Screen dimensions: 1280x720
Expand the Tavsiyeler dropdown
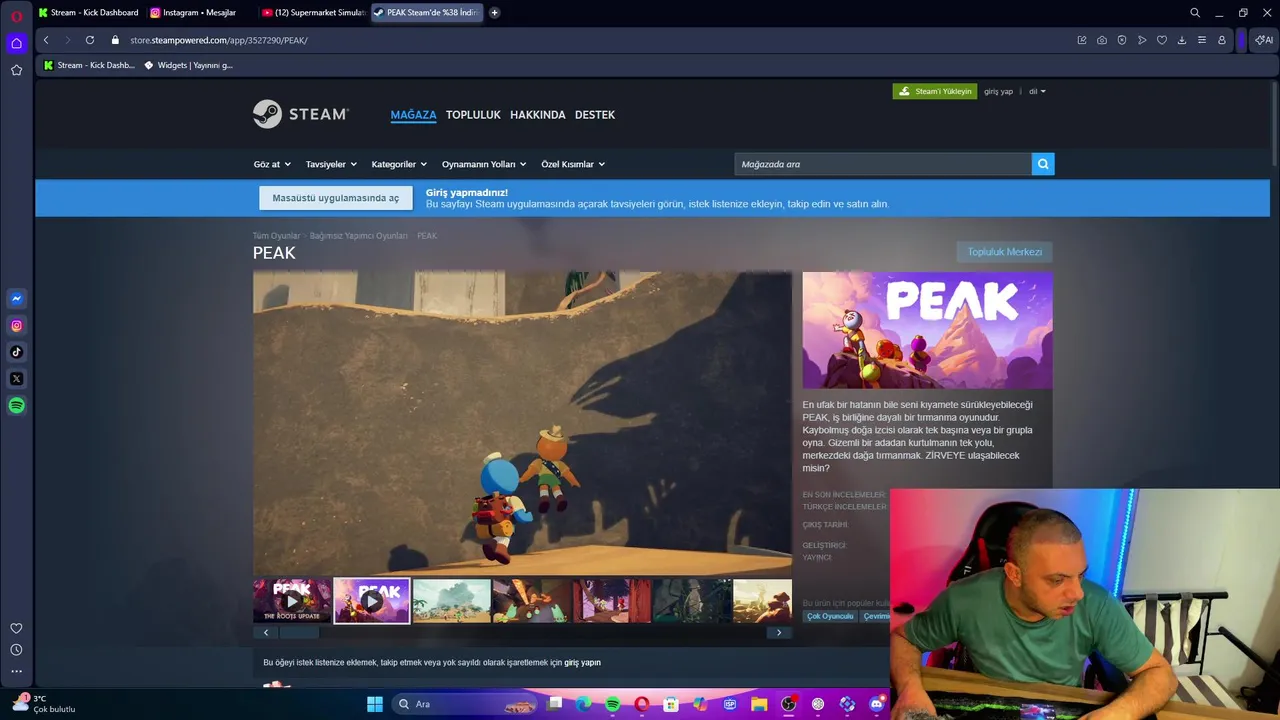coord(331,164)
